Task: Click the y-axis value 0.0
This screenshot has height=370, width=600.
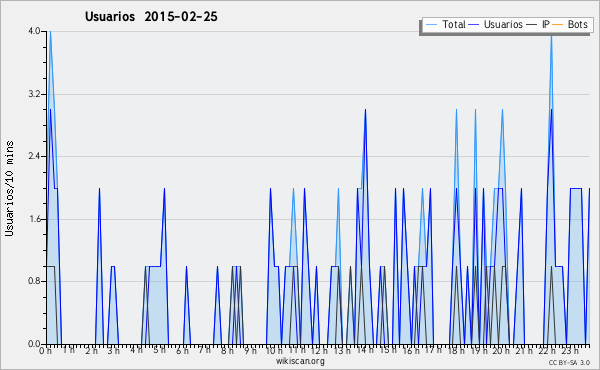Action: pyautogui.click(x=34, y=344)
